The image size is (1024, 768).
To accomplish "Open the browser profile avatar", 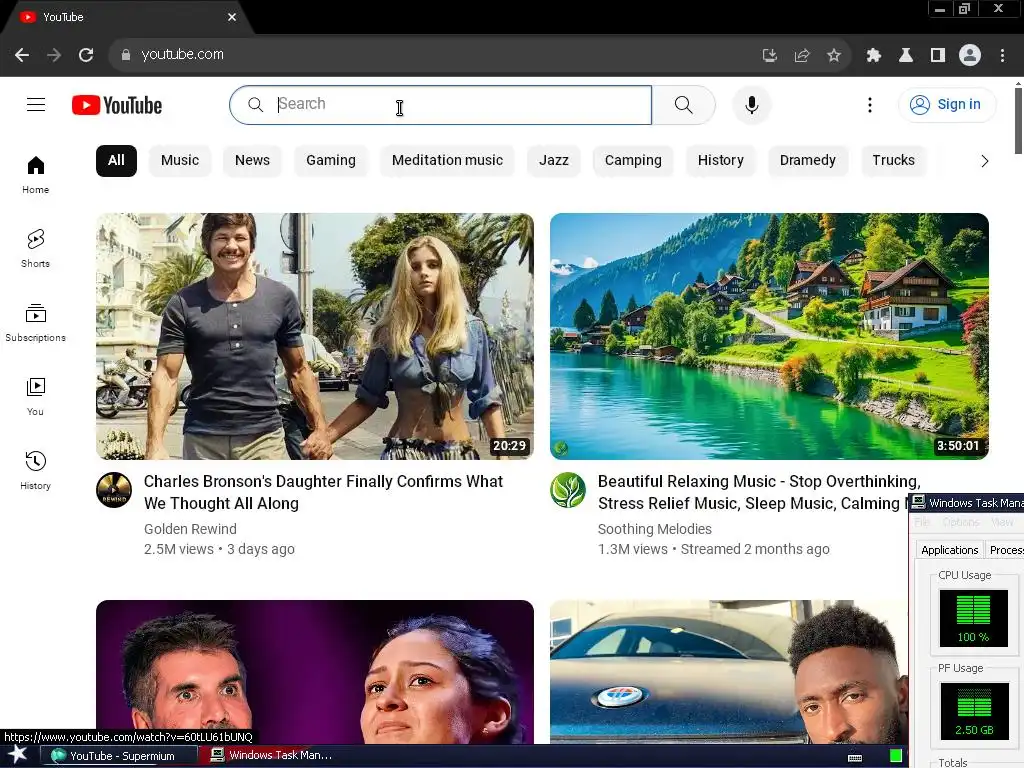I will pyautogui.click(x=970, y=55).
